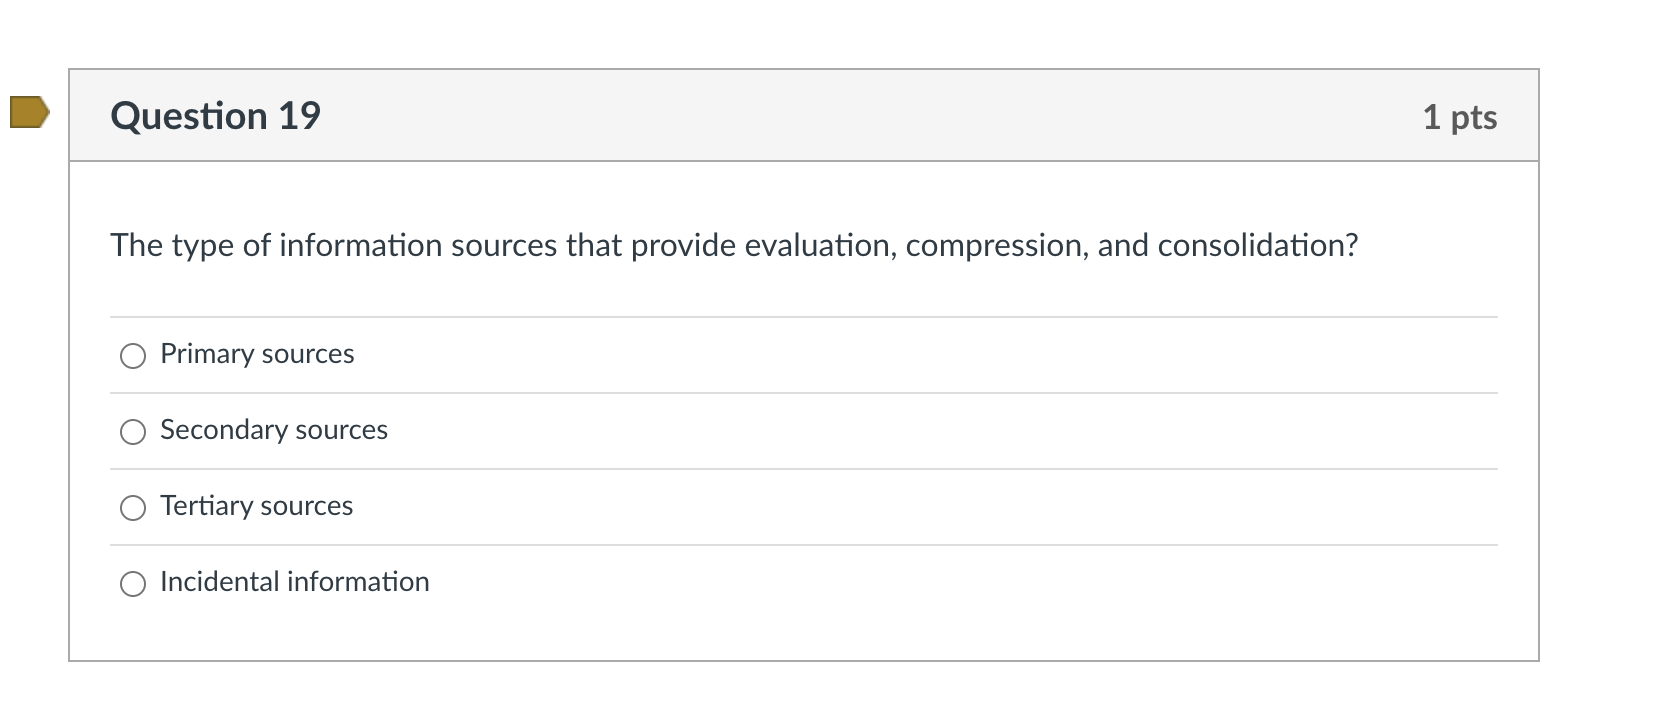Viewport: 1670px width, 722px height.
Task: Click the "Question 19" heading
Action: click(x=215, y=116)
